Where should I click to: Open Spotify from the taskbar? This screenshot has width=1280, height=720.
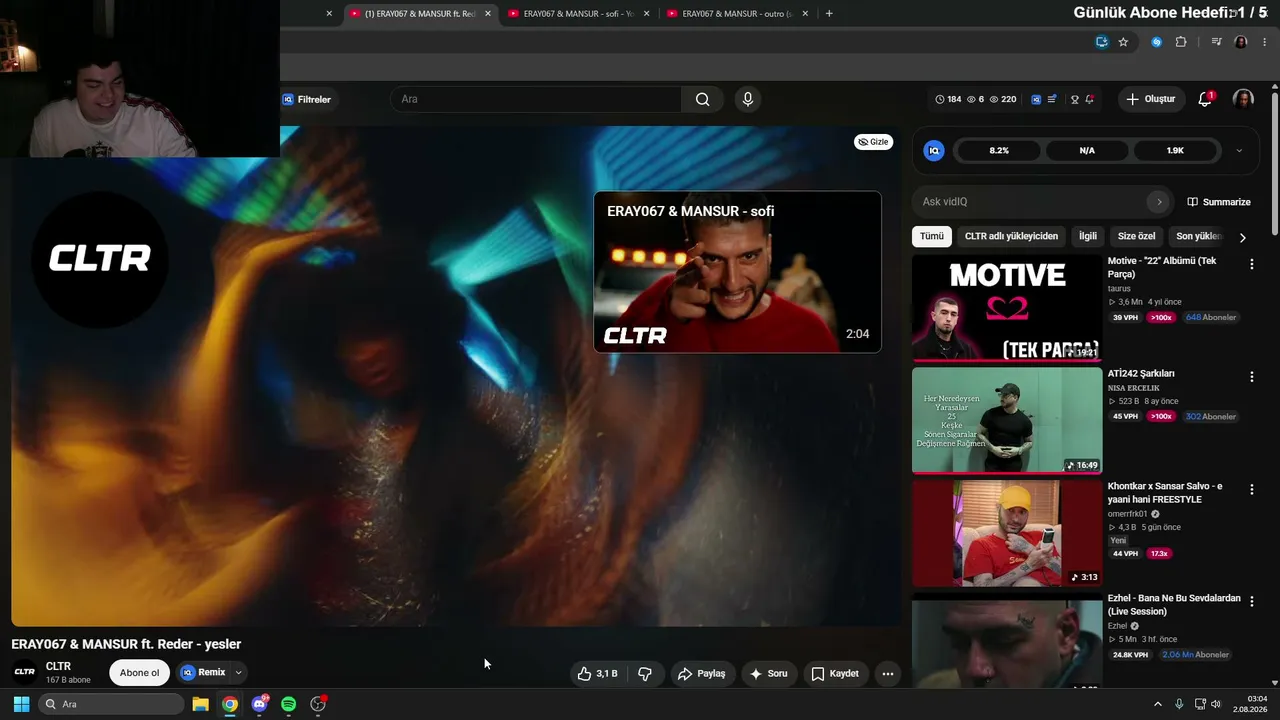pos(288,704)
